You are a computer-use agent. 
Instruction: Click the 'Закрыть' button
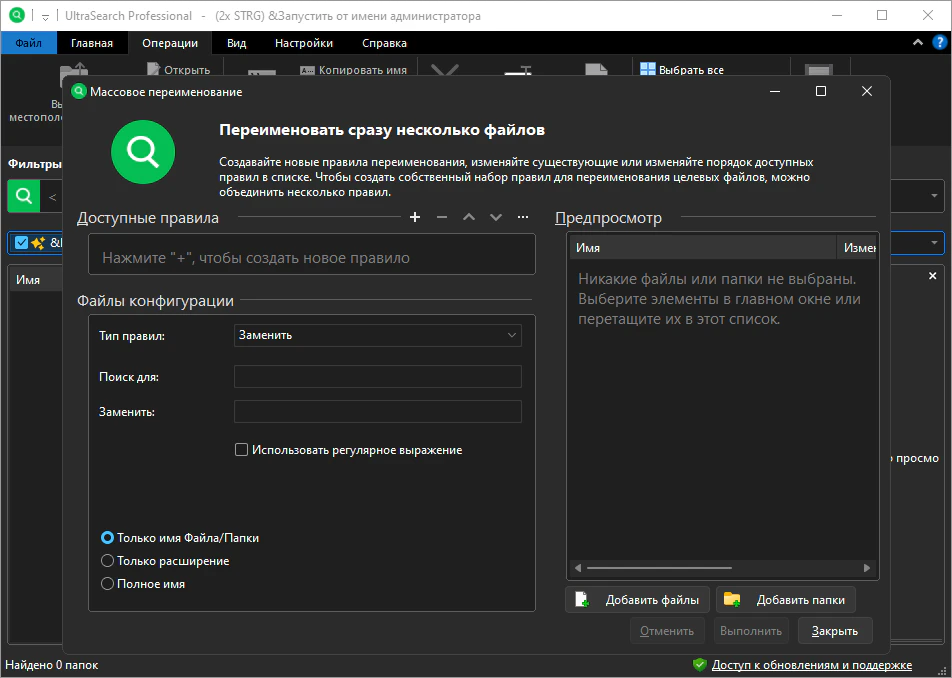point(834,631)
